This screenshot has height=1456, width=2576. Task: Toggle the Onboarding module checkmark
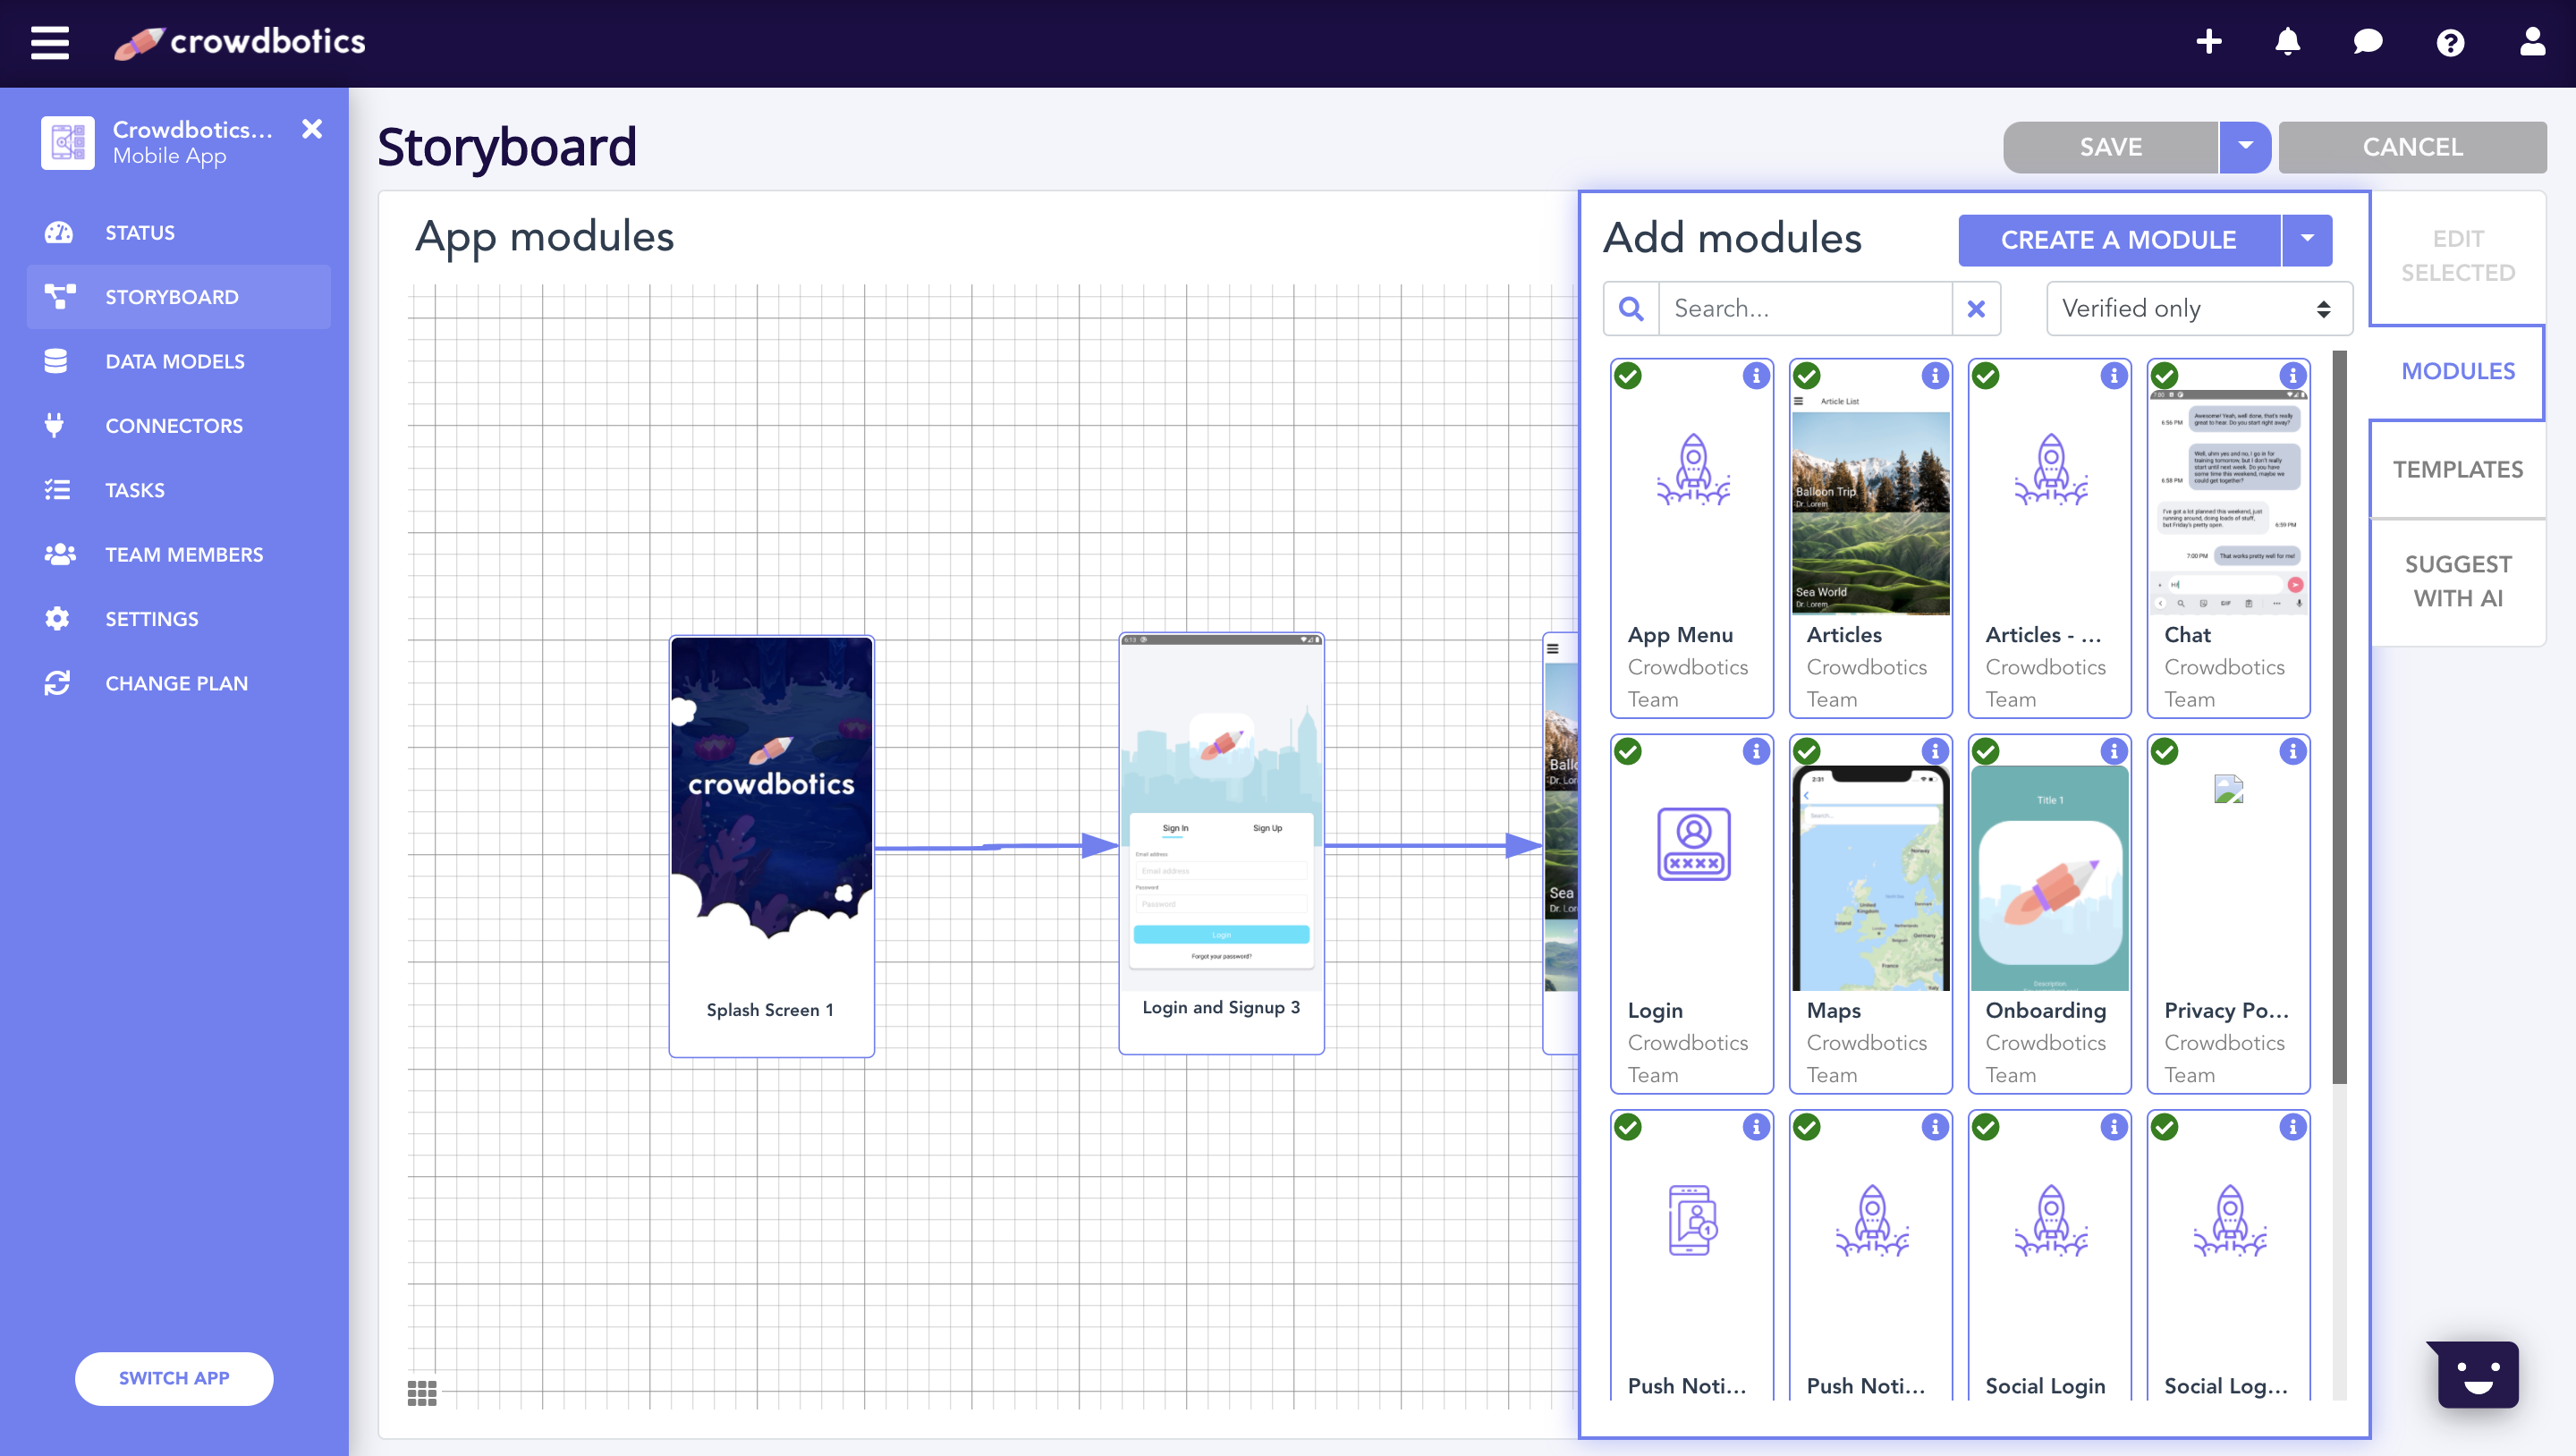[x=1986, y=751]
